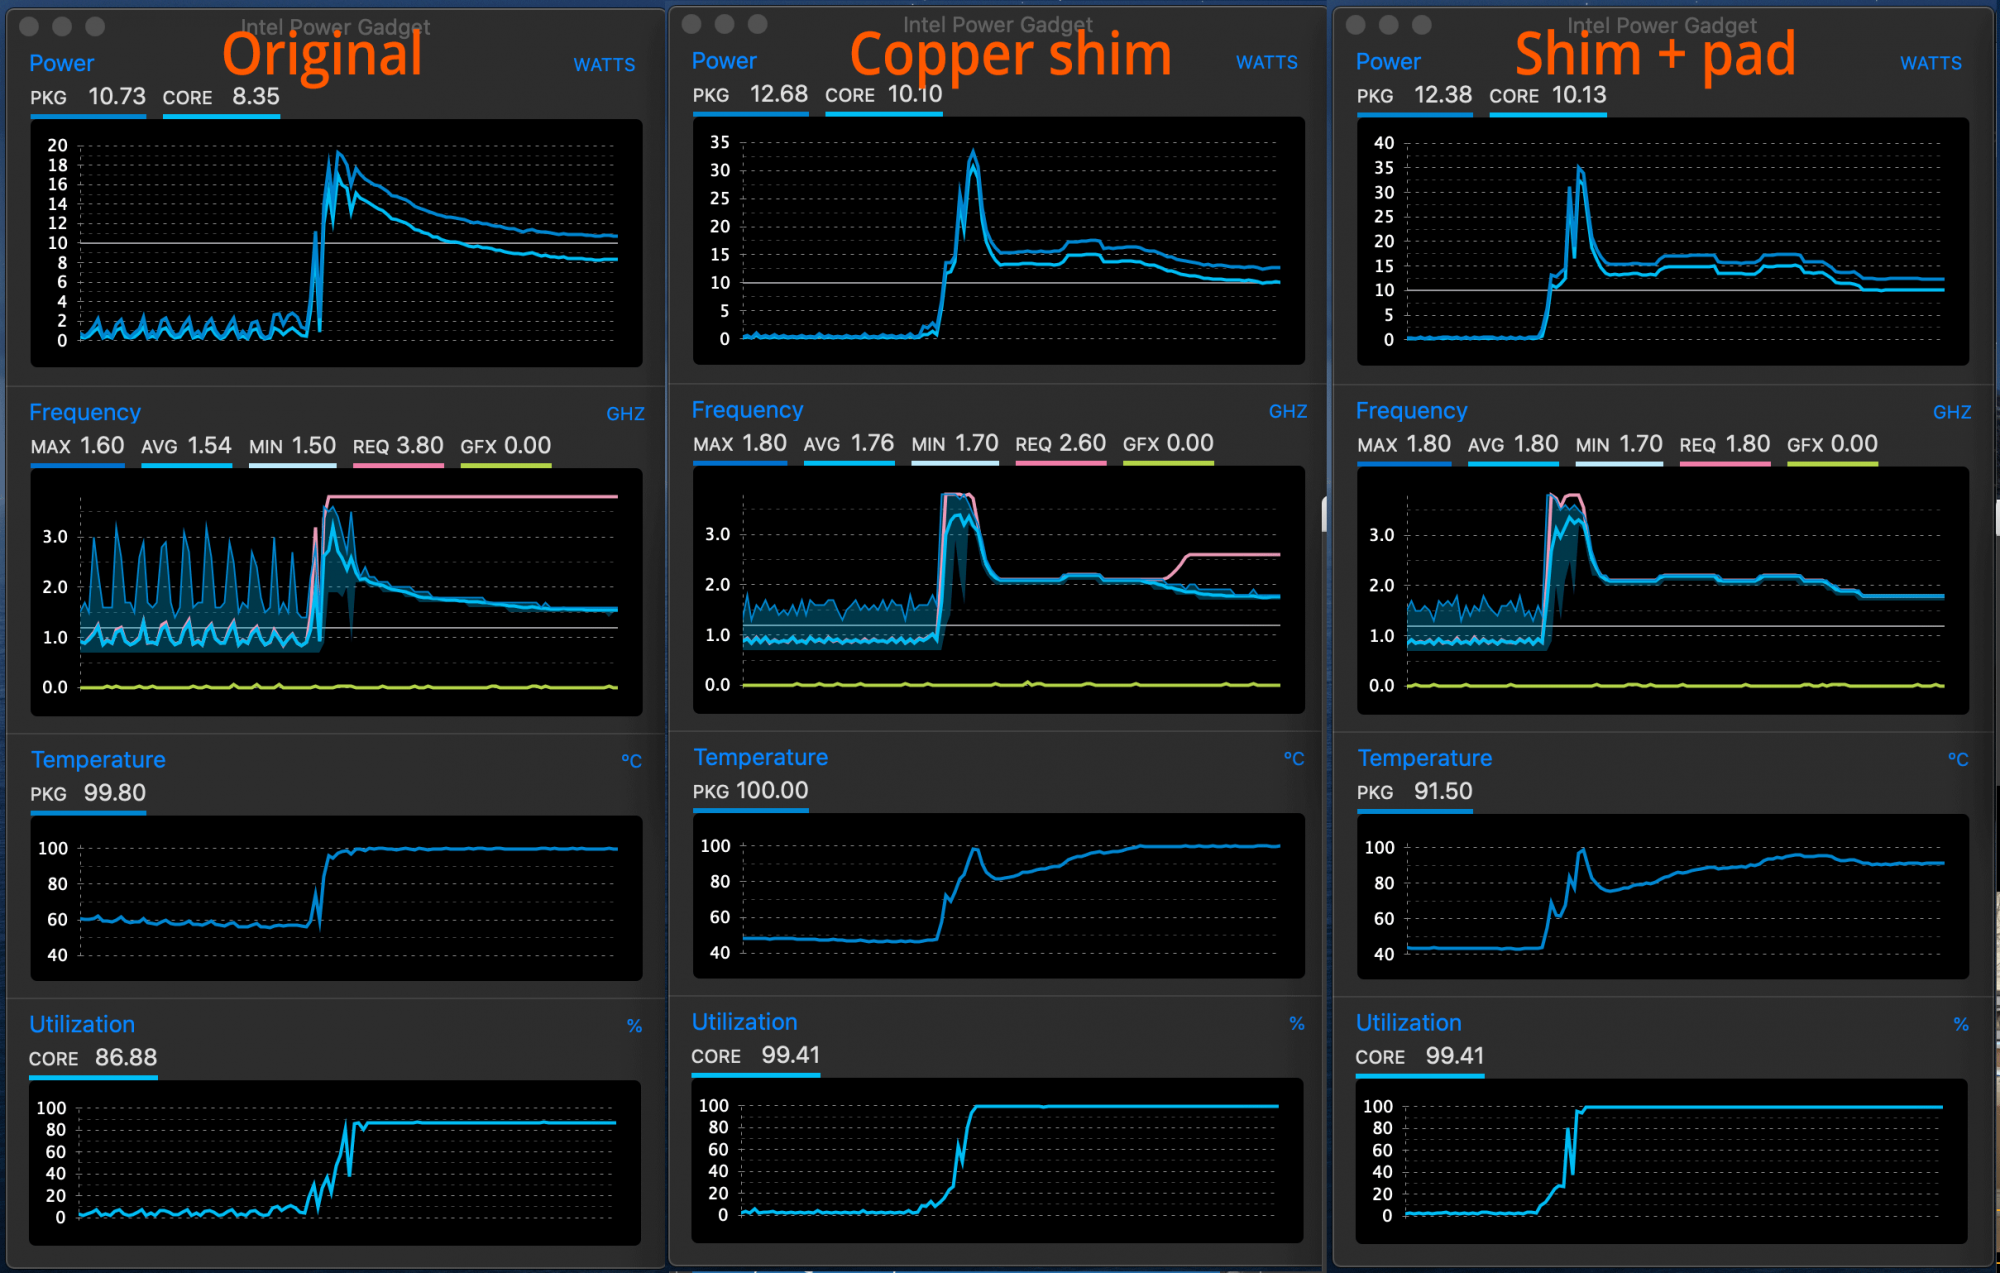Click the close button of the Original window
Image resolution: width=2000 pixels, height=1273 pixels.
coord(29,26)
